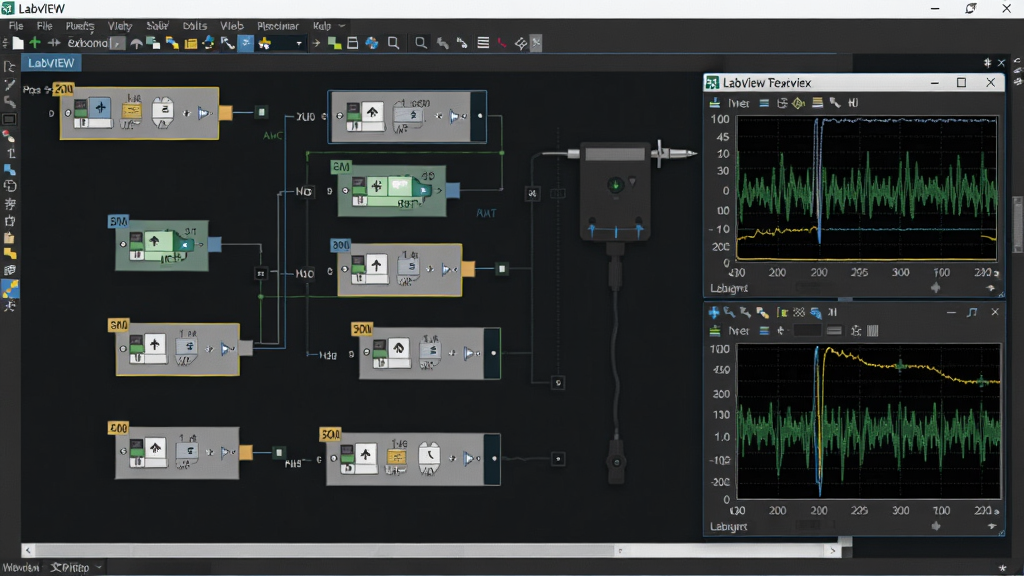Click Labigrrt label under the upper graph
Viewport: 1024px width, 576px height.
pyautogui.click(x=729, y=288)
